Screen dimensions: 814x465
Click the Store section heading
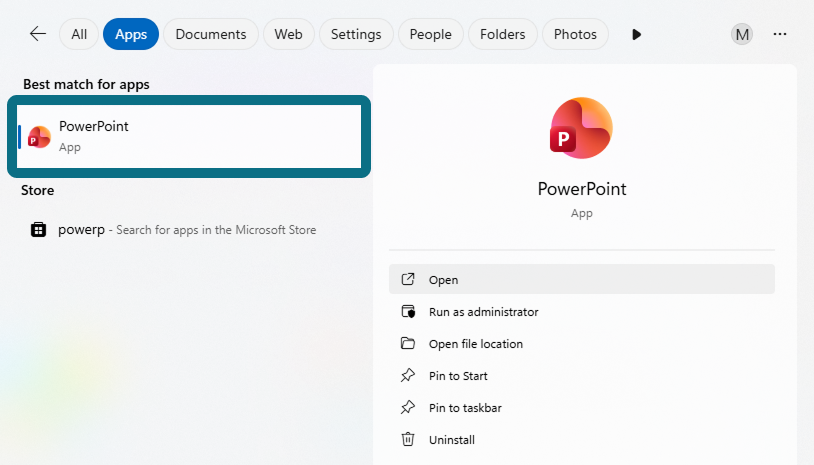[37, 190]
